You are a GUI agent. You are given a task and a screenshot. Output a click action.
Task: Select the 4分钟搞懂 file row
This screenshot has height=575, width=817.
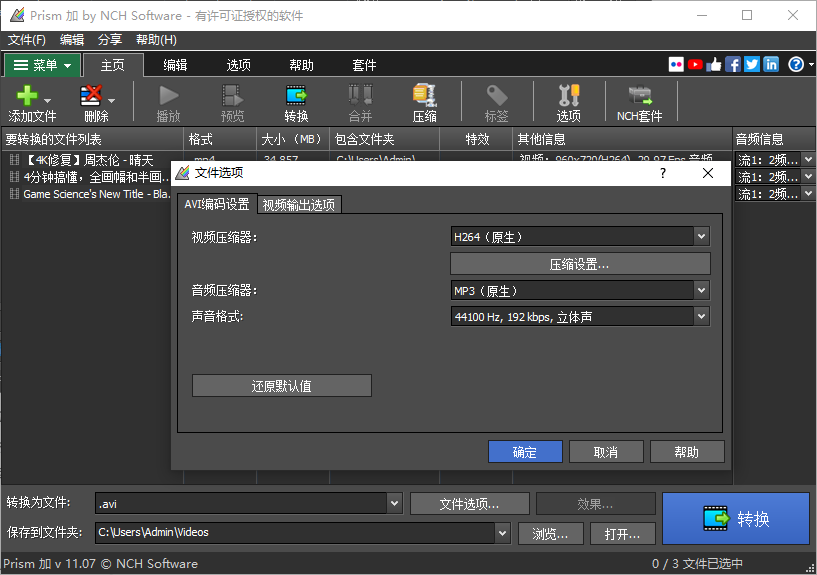click(89, 178)
